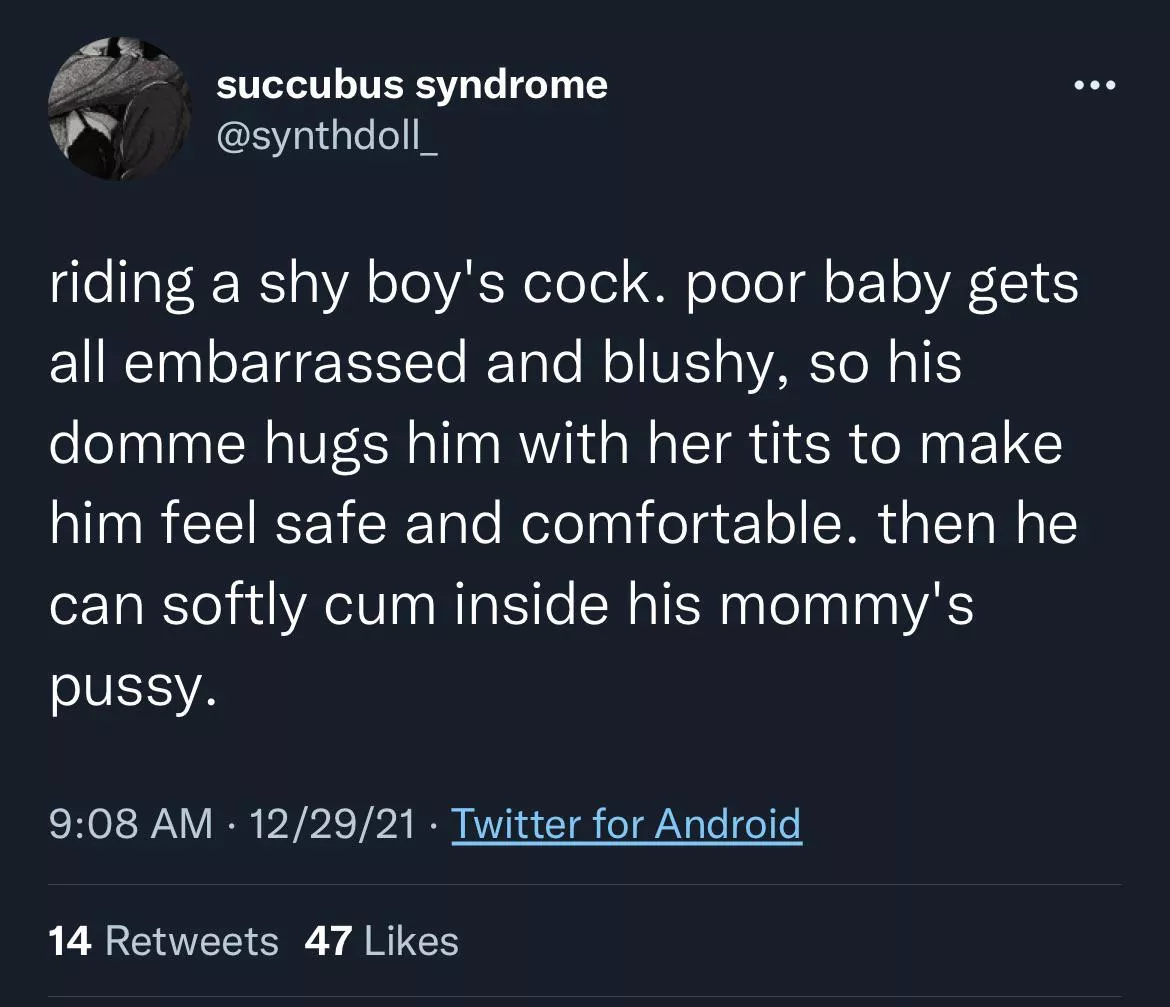1170x1007 pixels.
Task: Select the timestamp 9:08 AM
Action: pos(128,825)
